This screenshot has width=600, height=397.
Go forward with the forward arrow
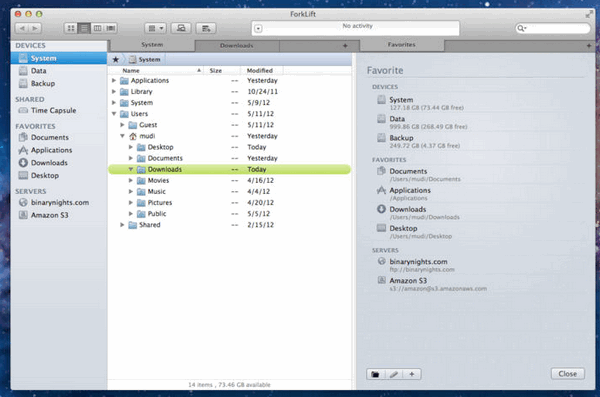35,28
